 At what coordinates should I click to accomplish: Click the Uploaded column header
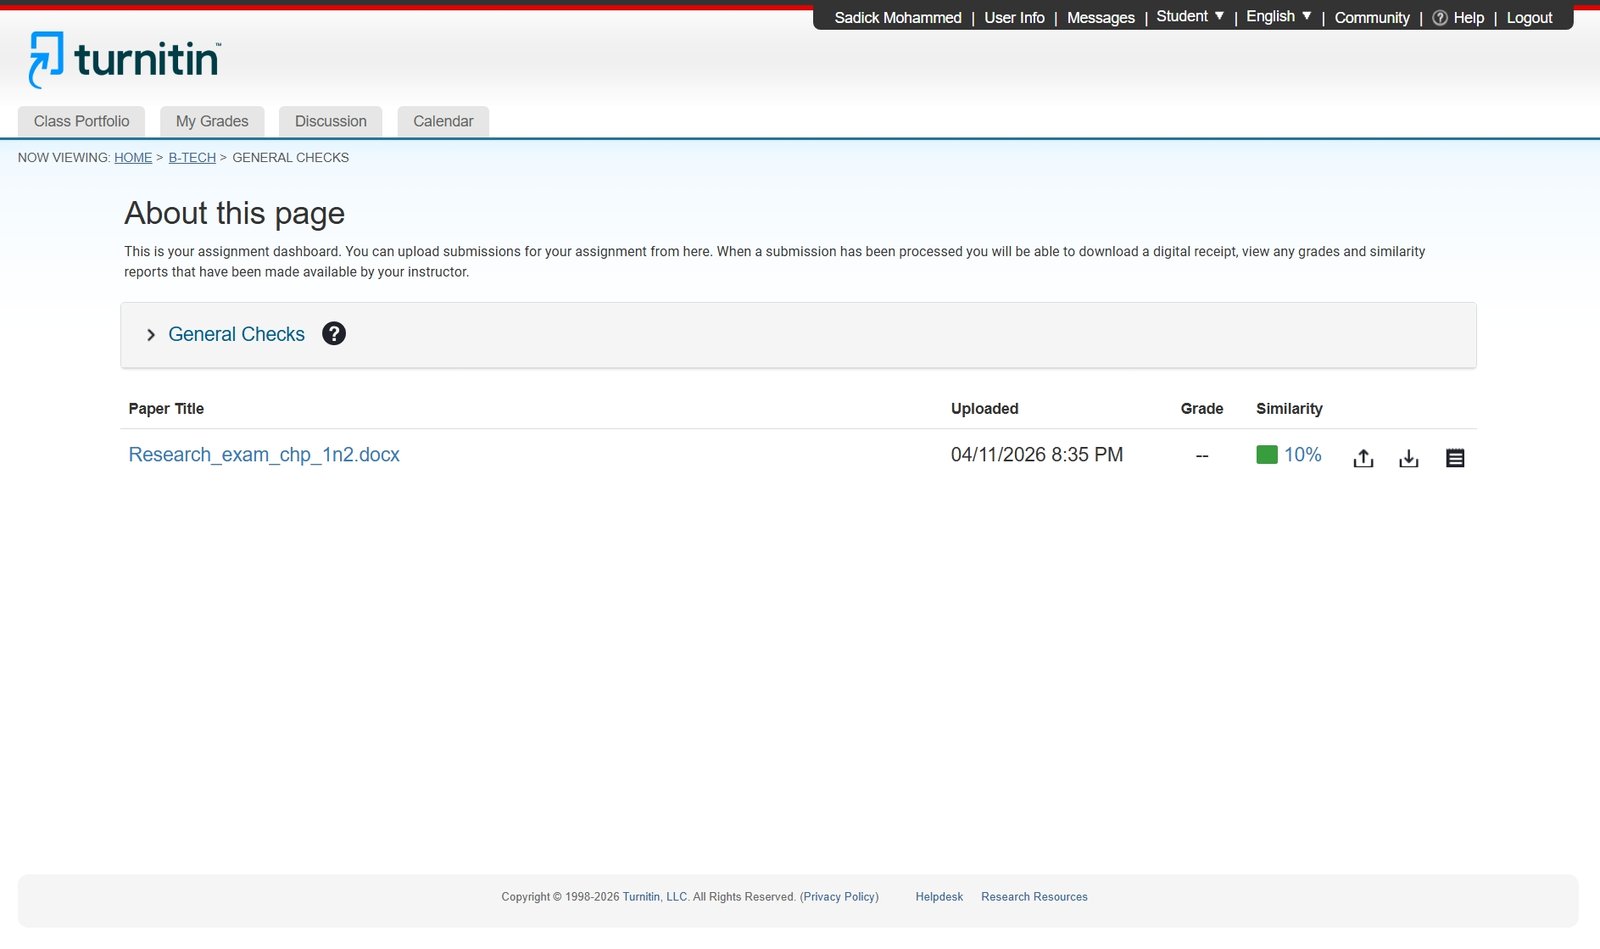click(x=985, y=409)
